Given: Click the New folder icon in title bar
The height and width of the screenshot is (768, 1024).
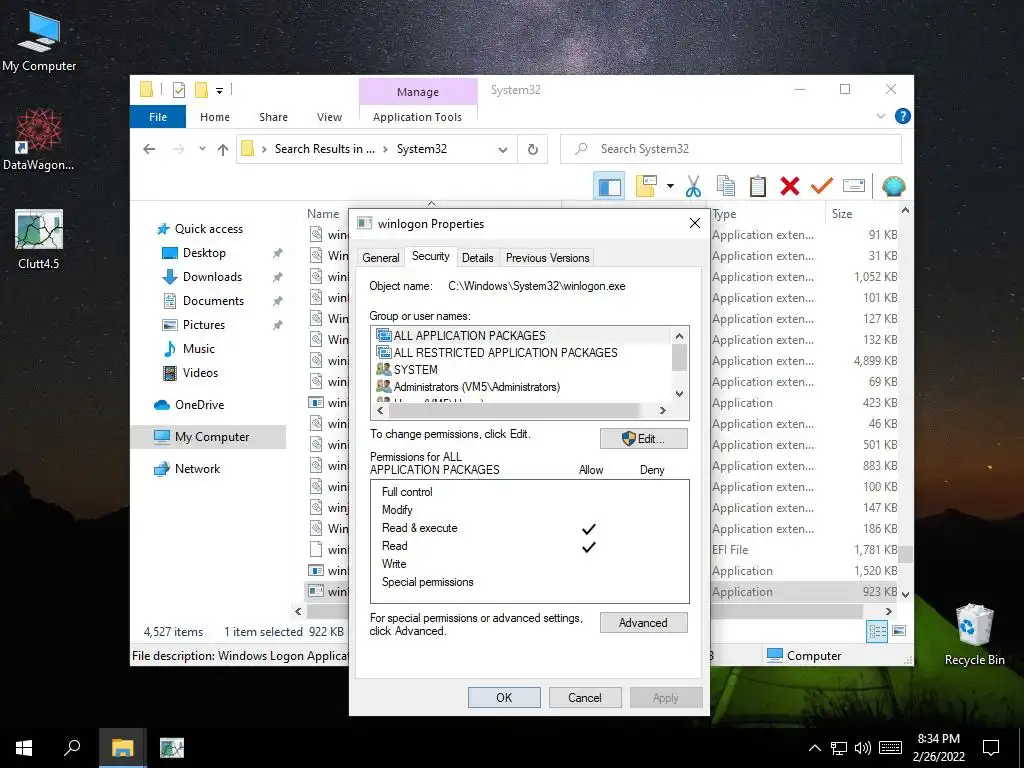Looking at the screenshot, I should pyautogui.click(x=202, y=90).
